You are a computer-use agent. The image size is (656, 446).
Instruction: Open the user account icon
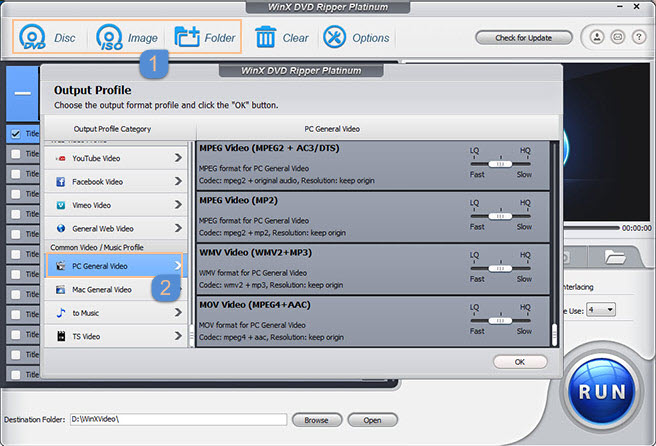(597, 37)
